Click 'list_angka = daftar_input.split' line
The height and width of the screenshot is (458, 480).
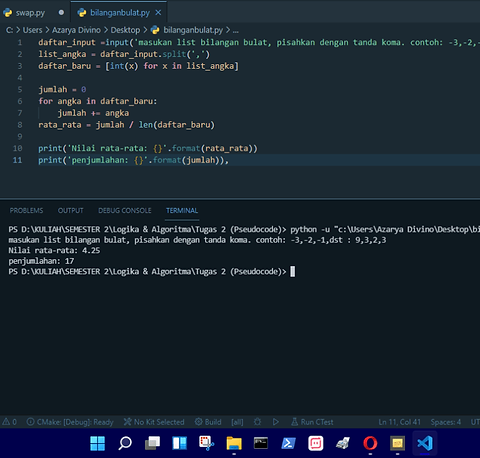pyautogui.click(x=124, y=54)
